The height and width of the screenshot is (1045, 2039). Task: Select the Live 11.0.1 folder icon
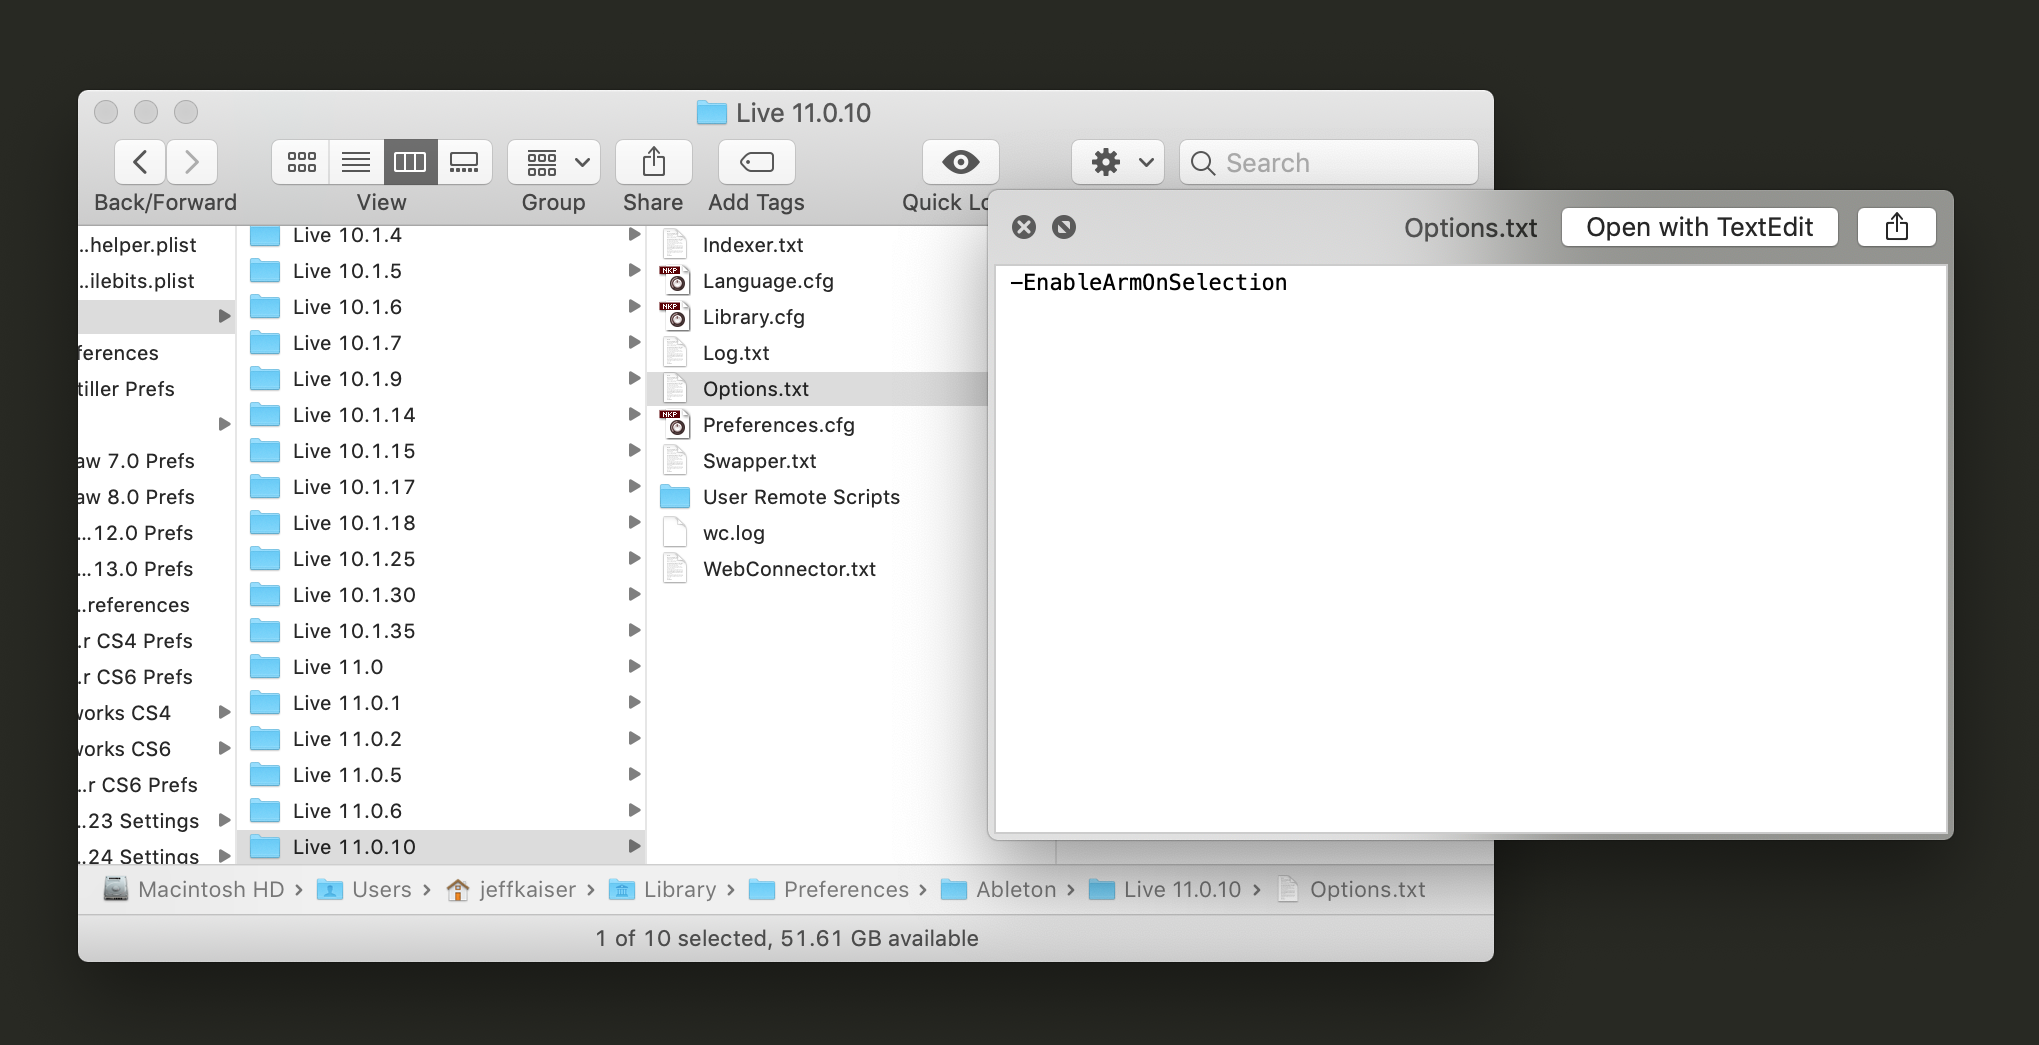click(265, 703)
